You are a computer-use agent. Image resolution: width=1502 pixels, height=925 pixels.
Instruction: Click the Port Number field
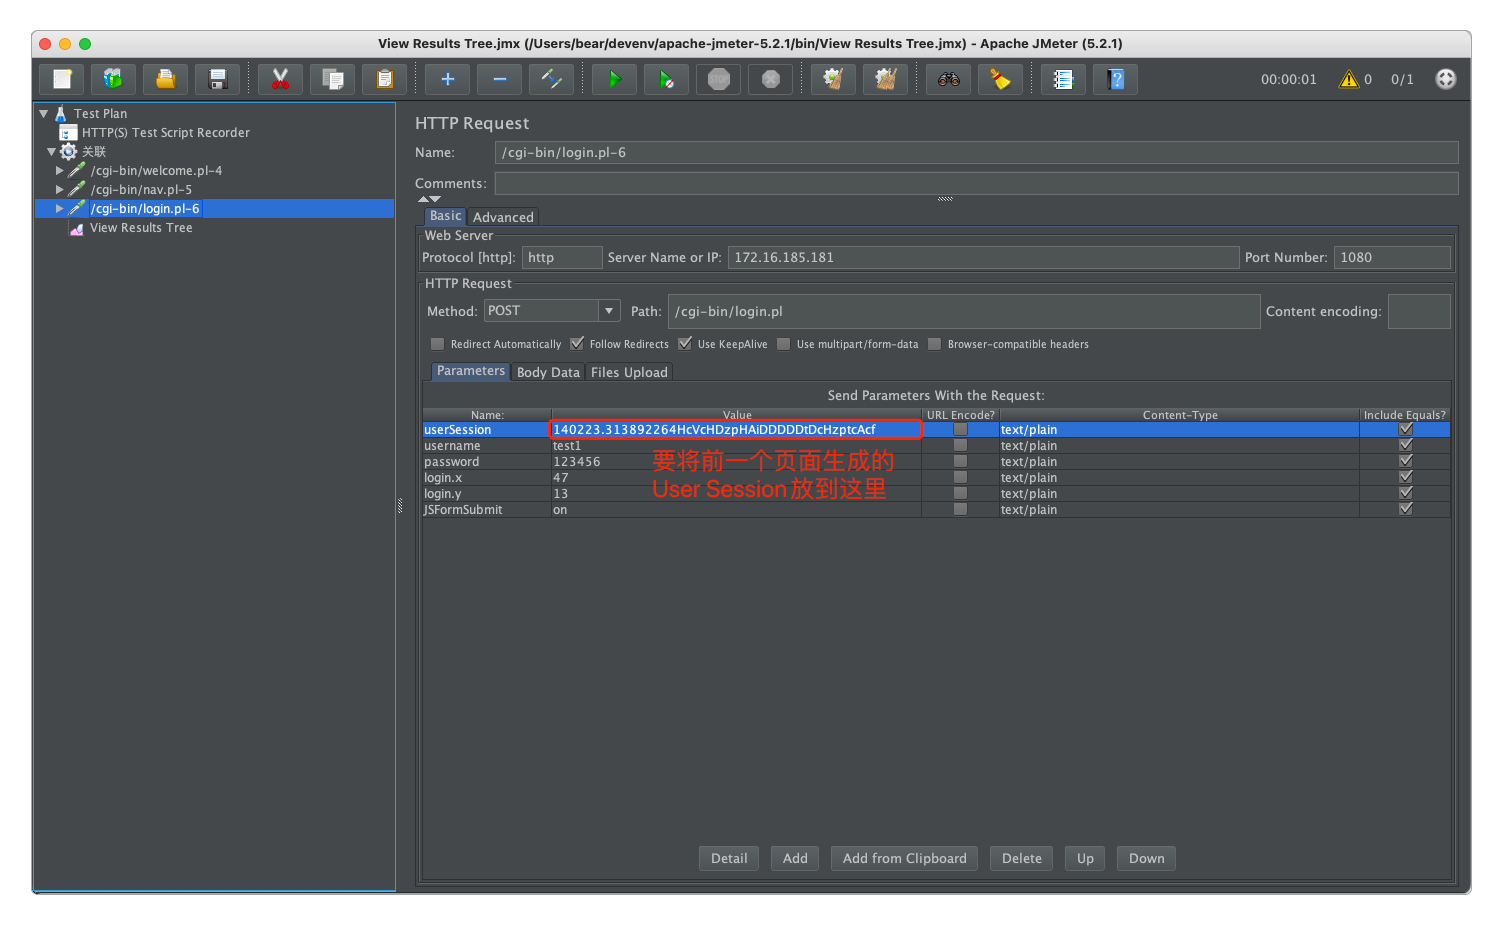1392,257
